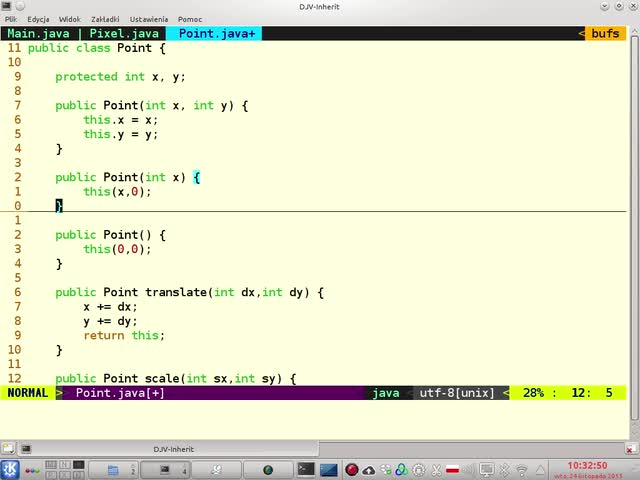The height and width of the screenshot is (480, 640).
Task: Open the cloud upload tray icon
Action: click(369, 470)
